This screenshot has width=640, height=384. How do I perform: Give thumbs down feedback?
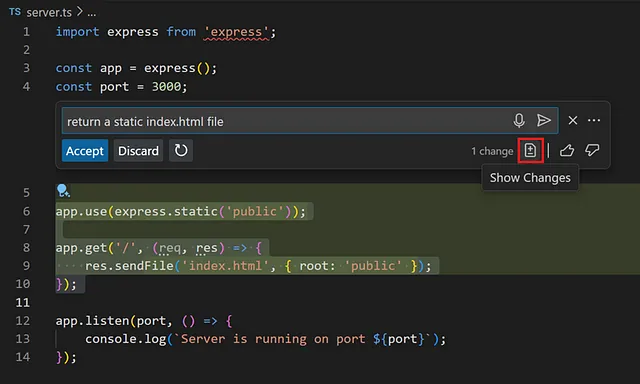592,151
